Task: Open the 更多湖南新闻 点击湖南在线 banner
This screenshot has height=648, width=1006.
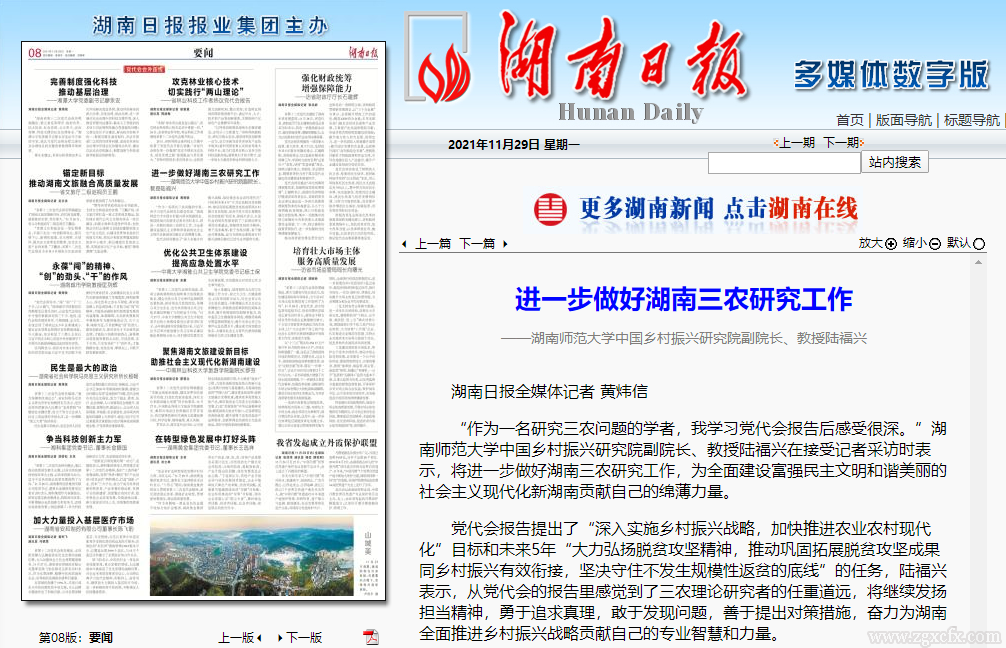Action: click(696, 209)
